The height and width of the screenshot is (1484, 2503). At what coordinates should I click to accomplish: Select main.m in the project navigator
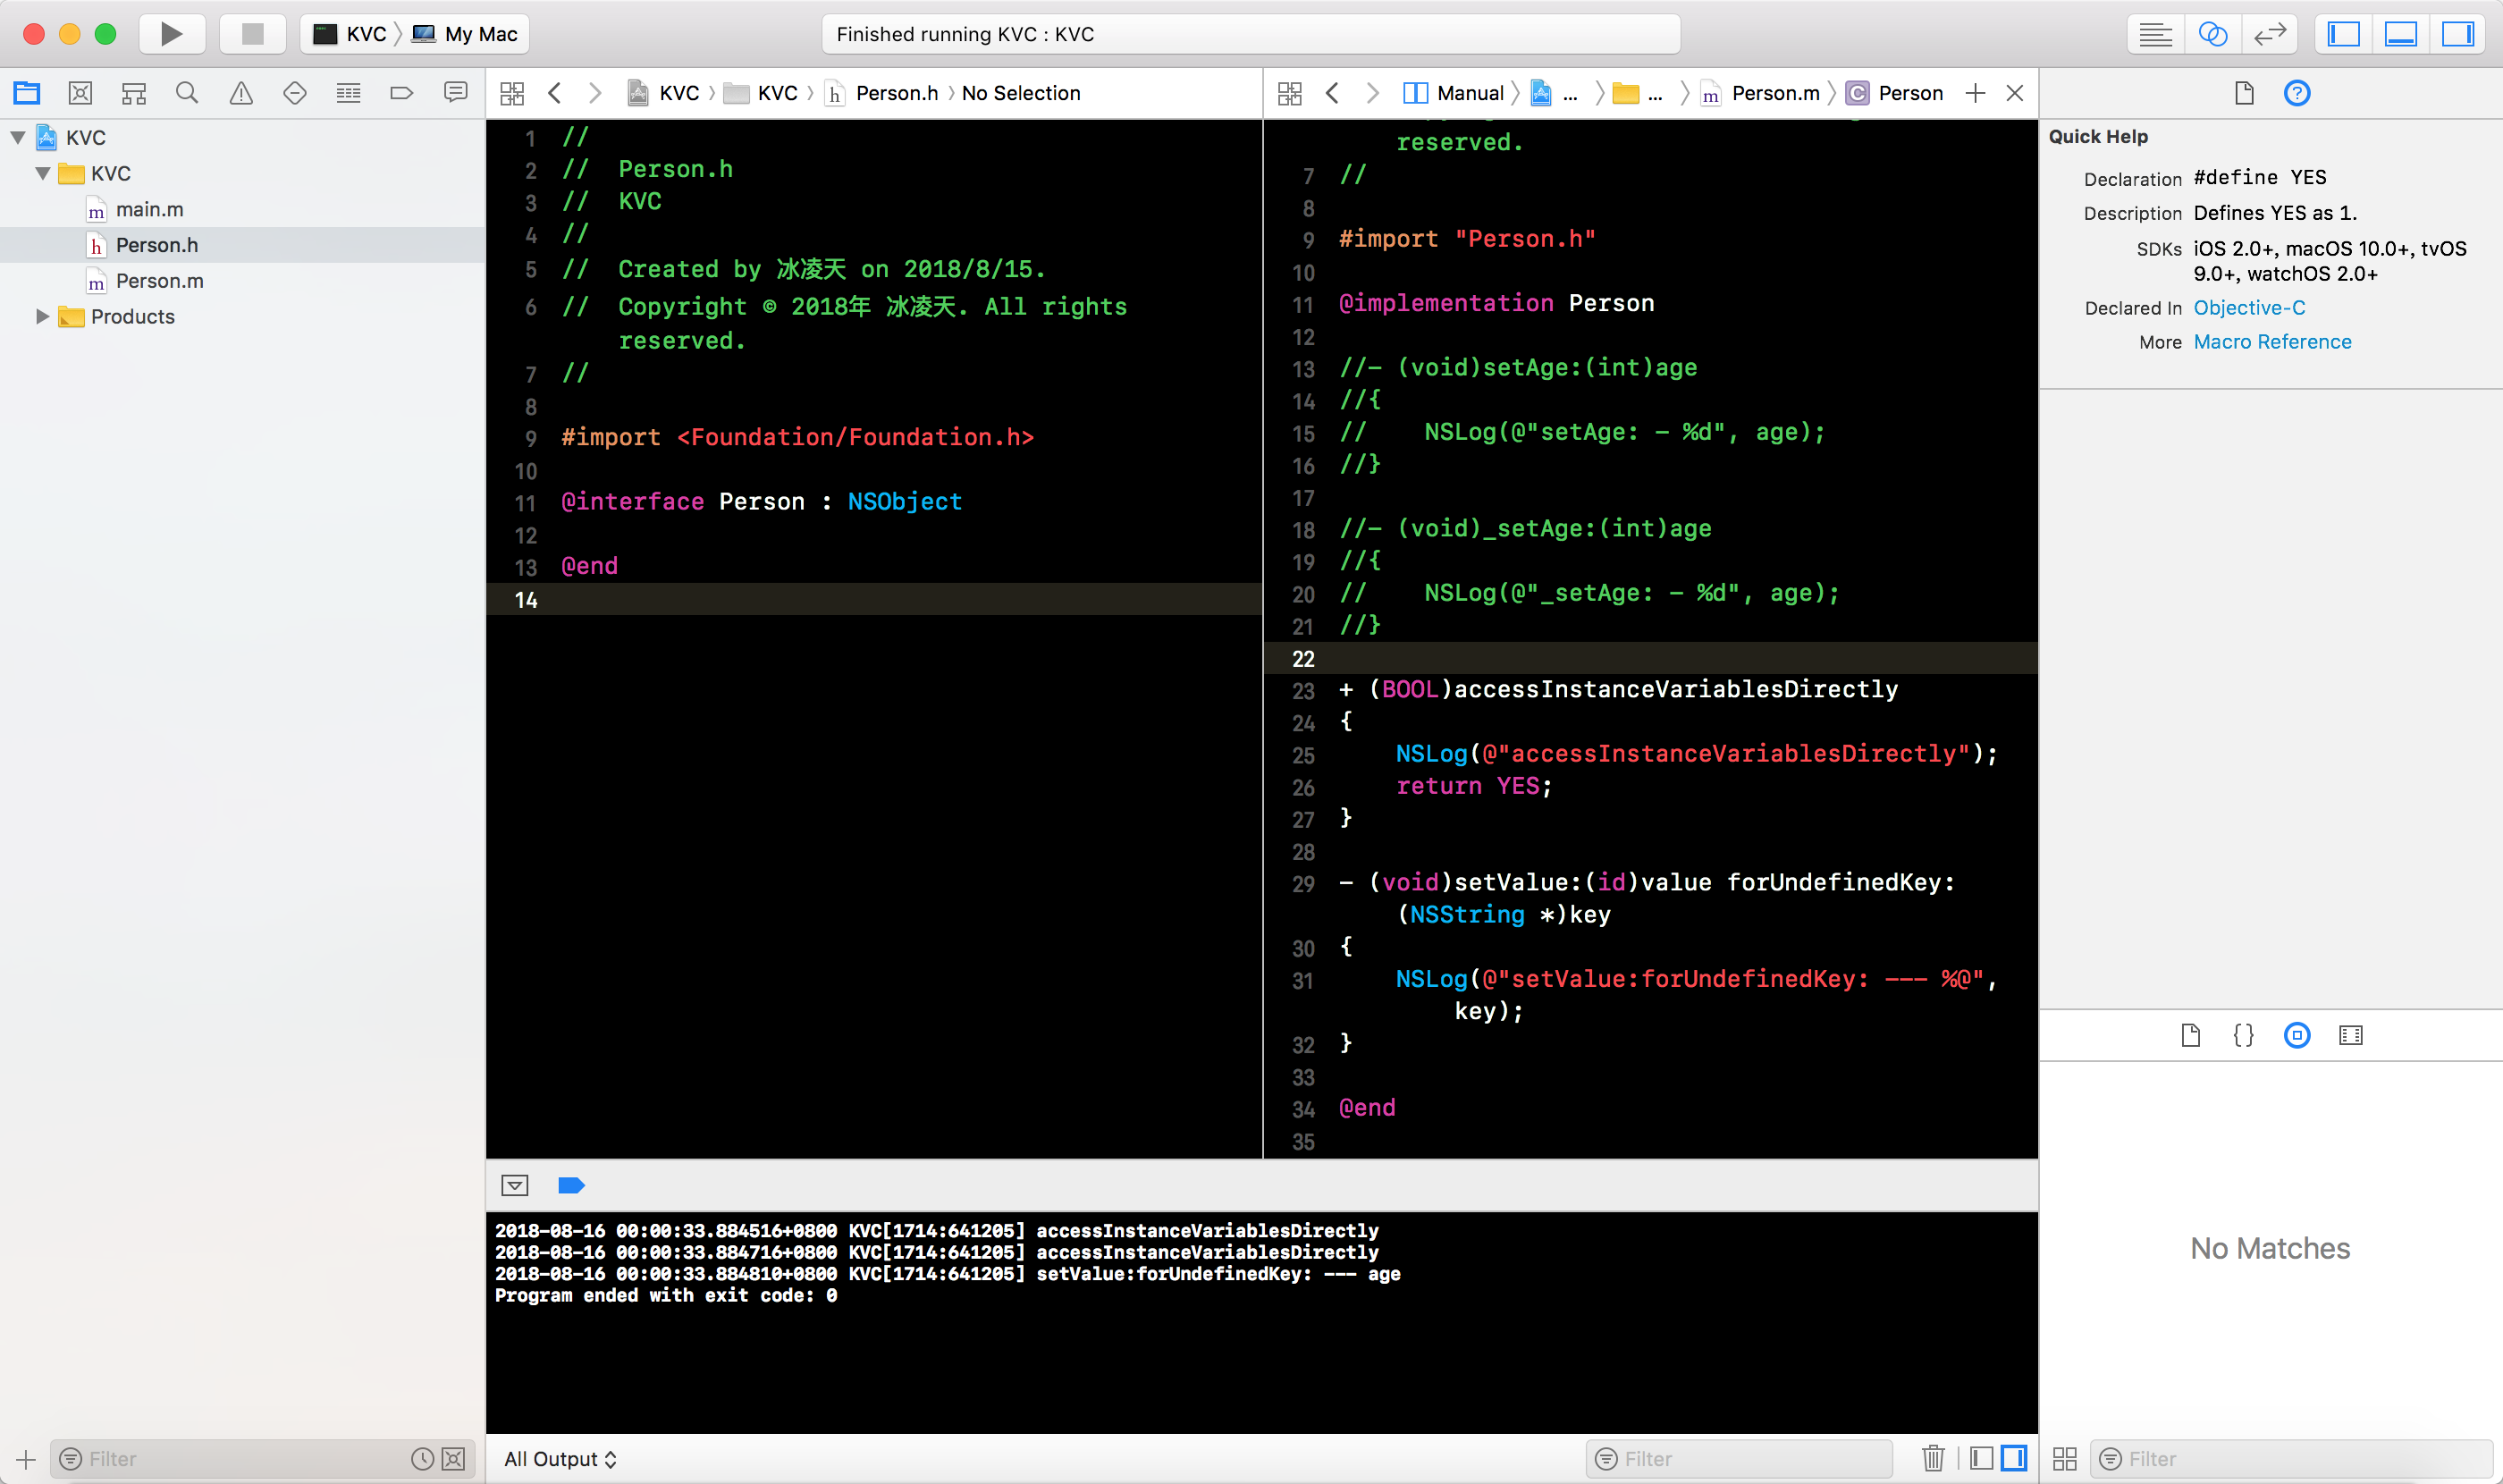click(x=149, y=209)
